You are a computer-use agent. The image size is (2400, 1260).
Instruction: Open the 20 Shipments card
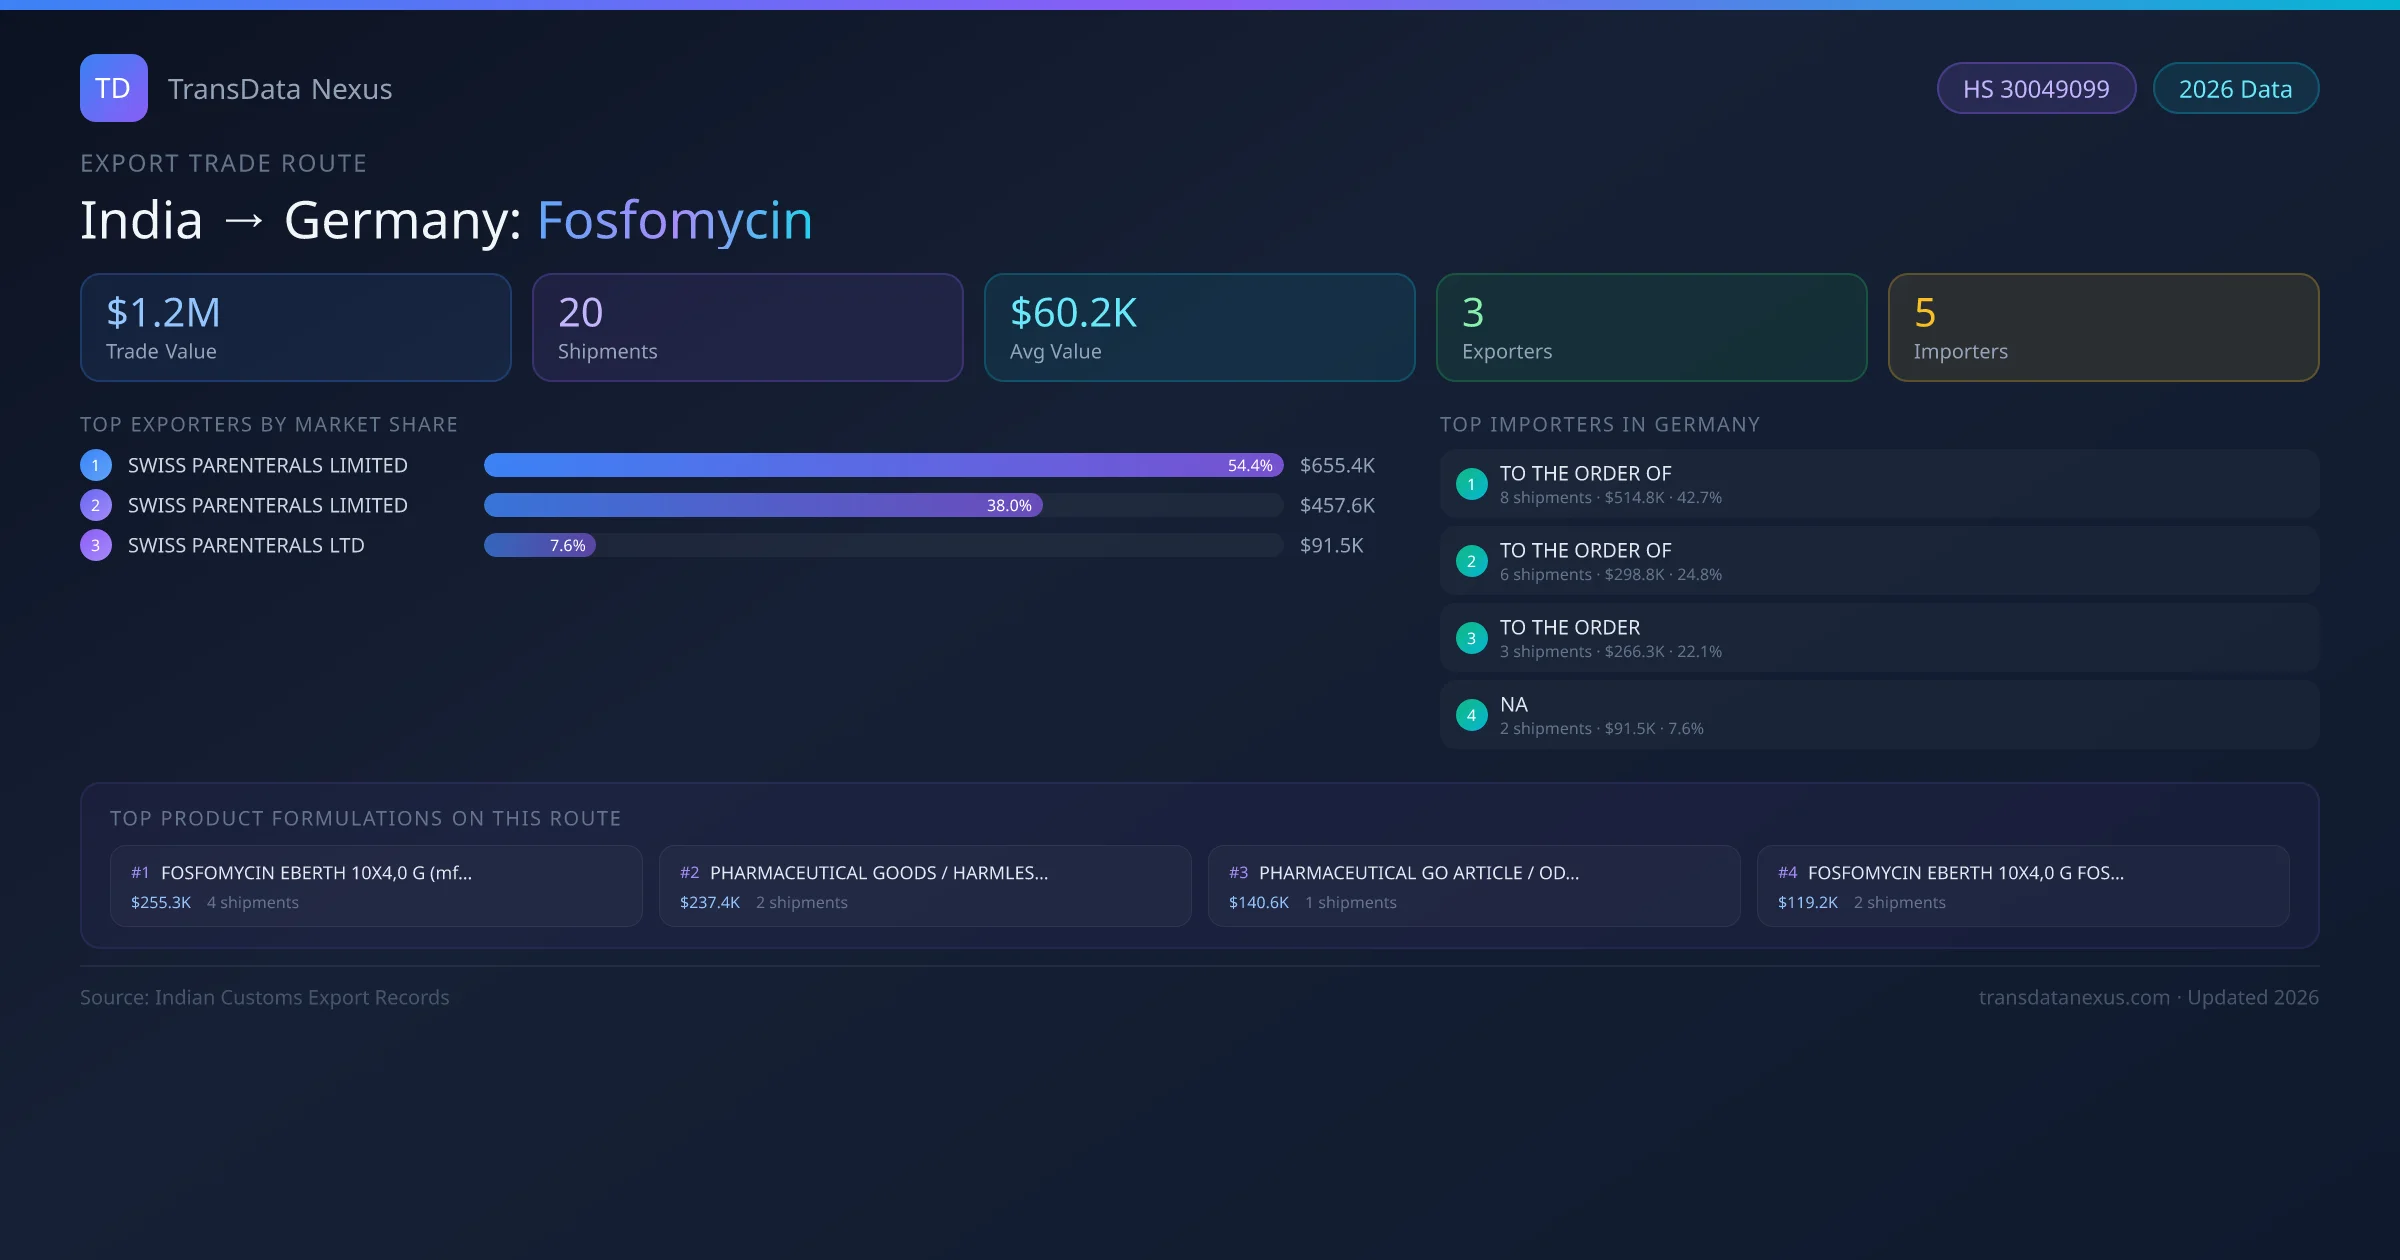(747, 327)
